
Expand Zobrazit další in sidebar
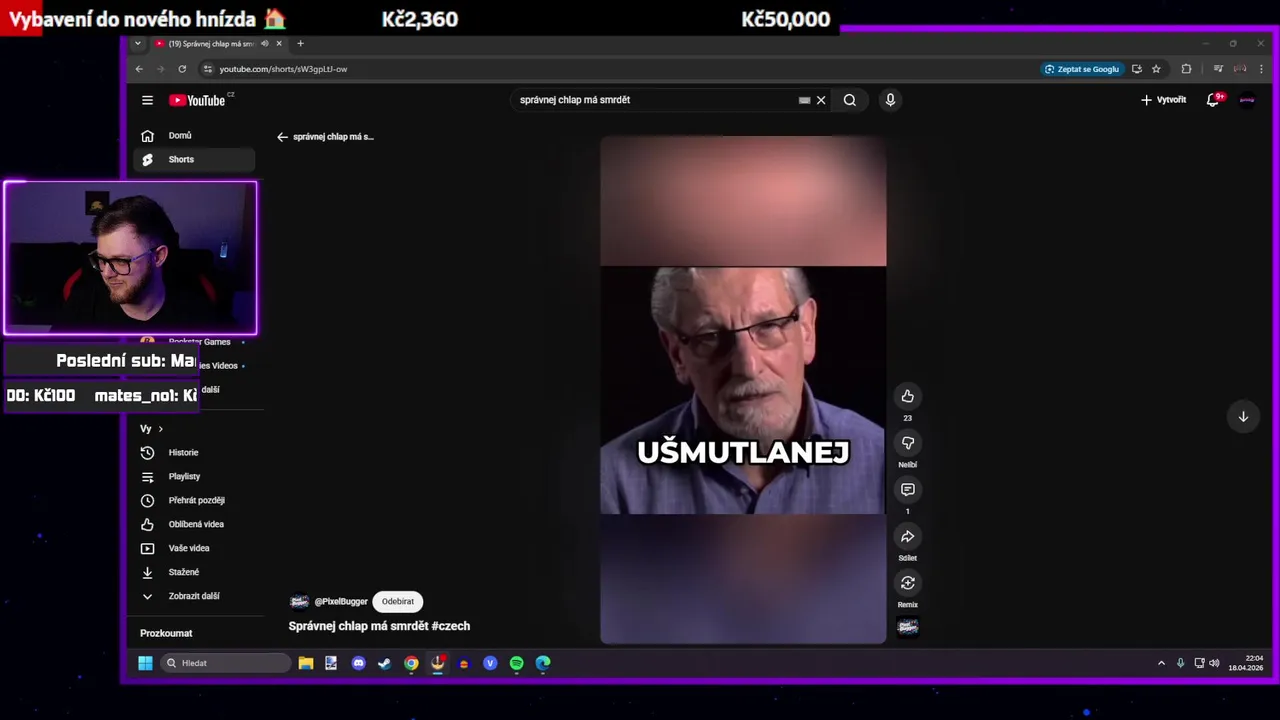(x=194, y=597)
